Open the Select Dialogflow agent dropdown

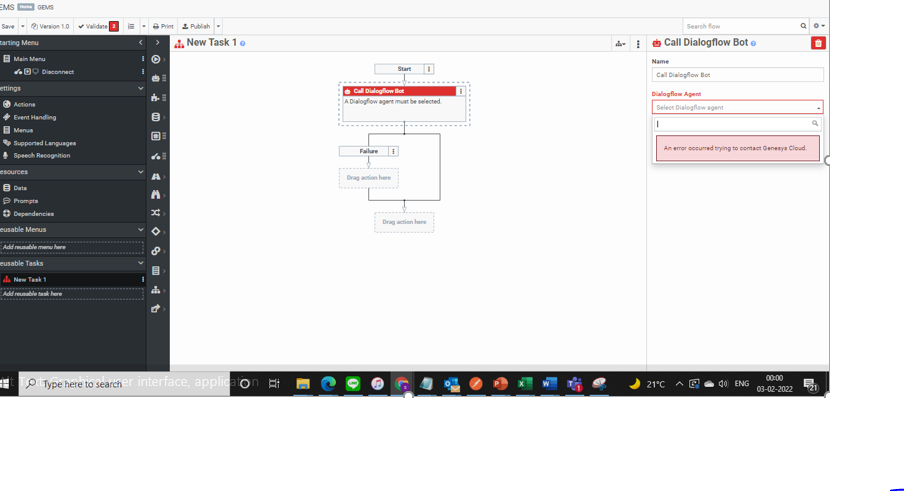(737, 108)
